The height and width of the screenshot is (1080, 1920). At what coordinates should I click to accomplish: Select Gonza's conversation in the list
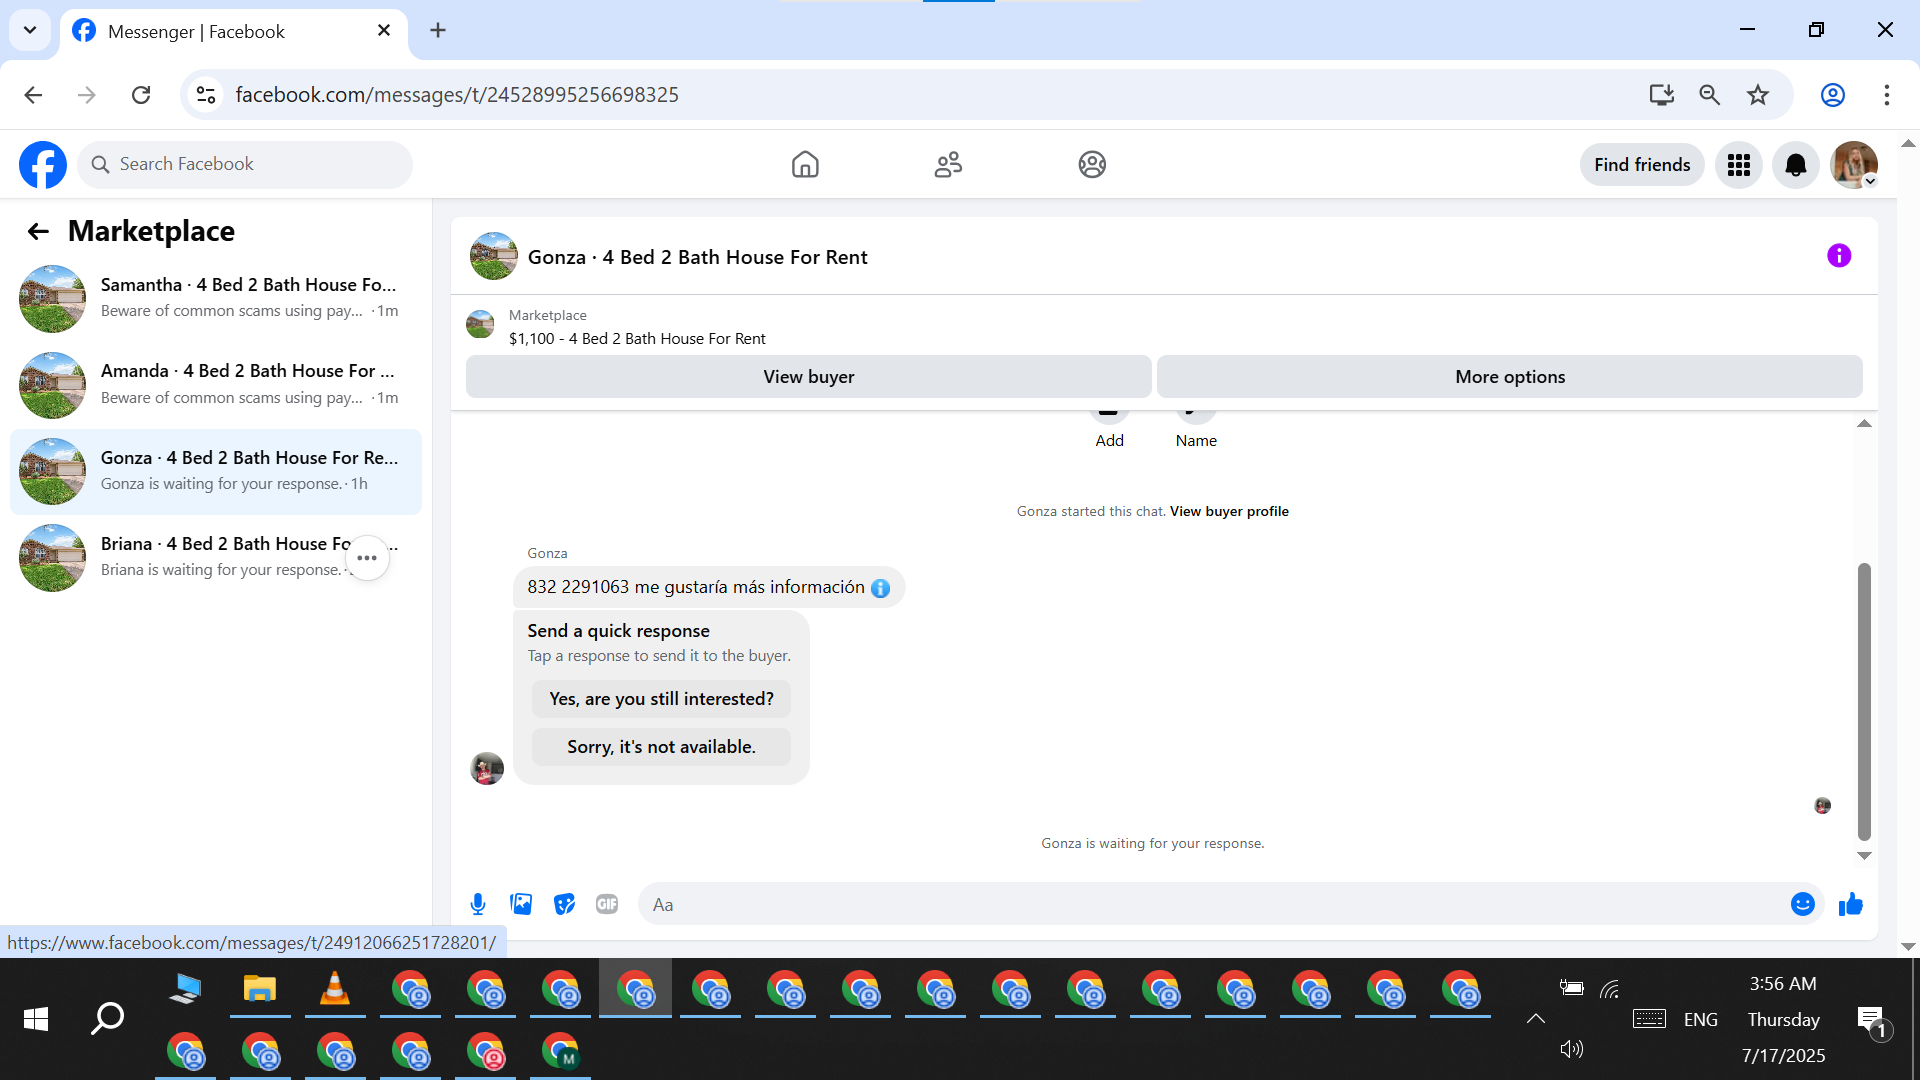point(216,471)
